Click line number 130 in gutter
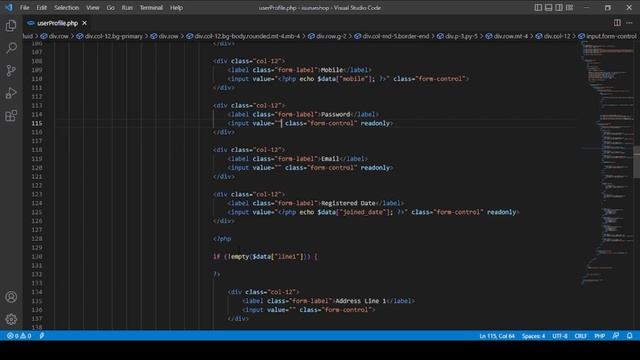 pos(37,257)
